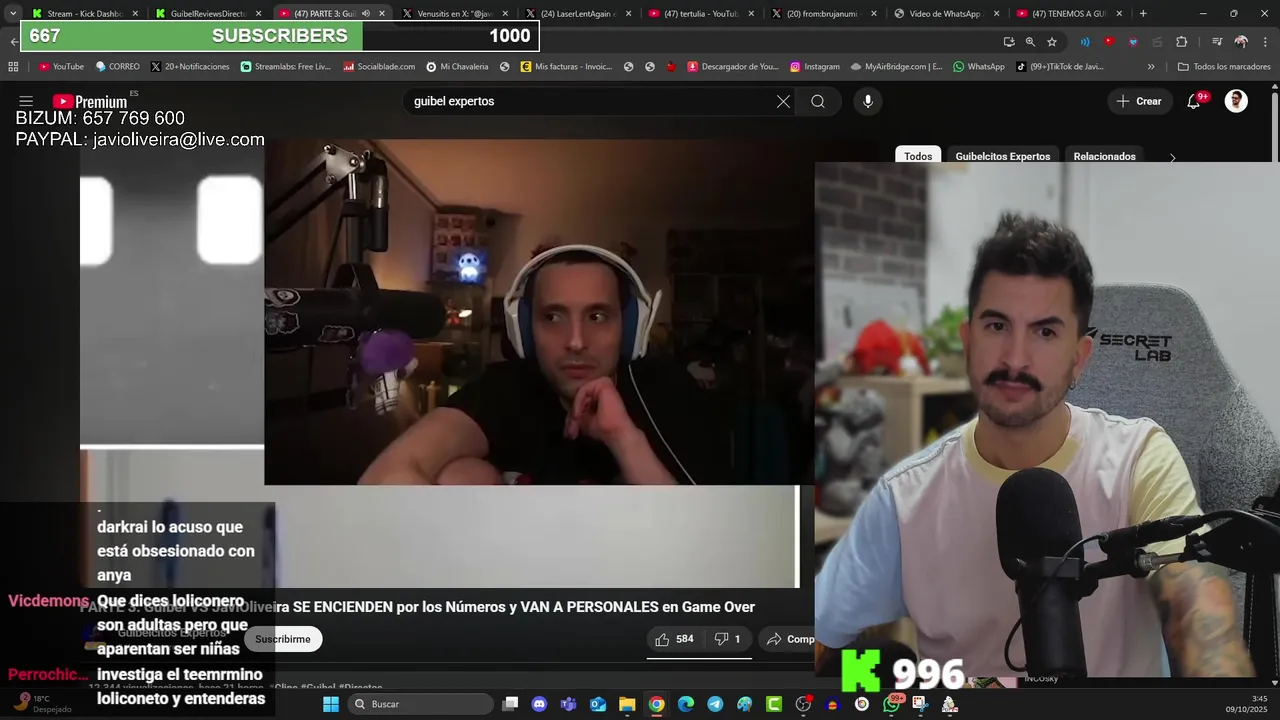Screen dimensions: 1280x720
Task: Switch to the tertulia - YouTube tab
Action: (701, 14)
